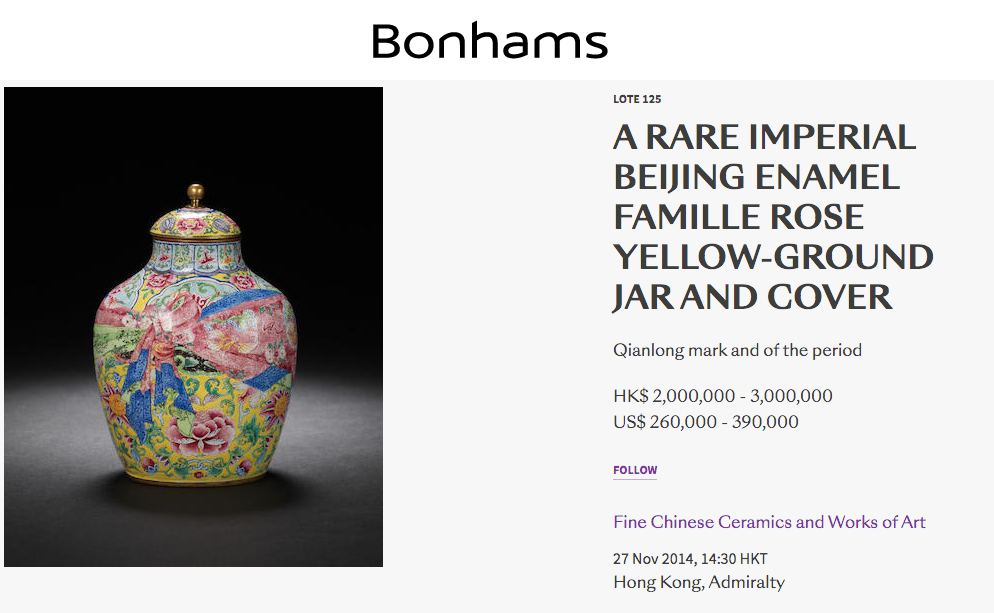Click the gold knob on the jar lid
Viewport: 994px width, 613px height.
[196, 194]
